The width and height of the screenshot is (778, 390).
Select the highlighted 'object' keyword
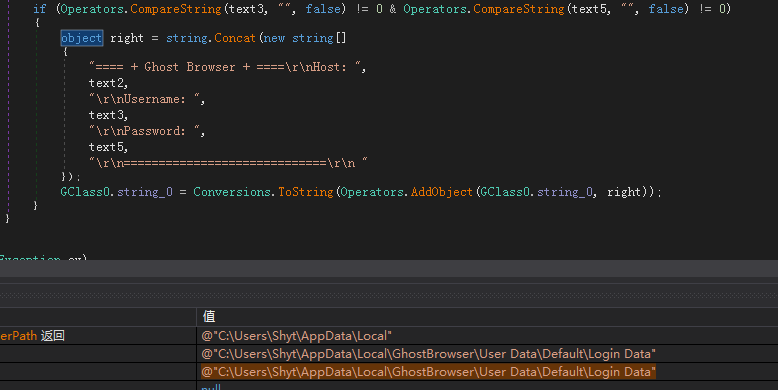coord(82,38)
